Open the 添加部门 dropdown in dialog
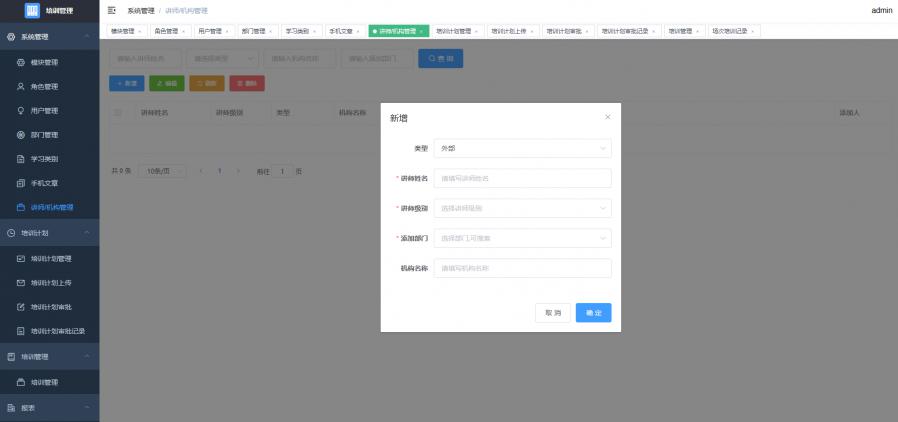Screen dimensions: 898x422 [523, 238]
